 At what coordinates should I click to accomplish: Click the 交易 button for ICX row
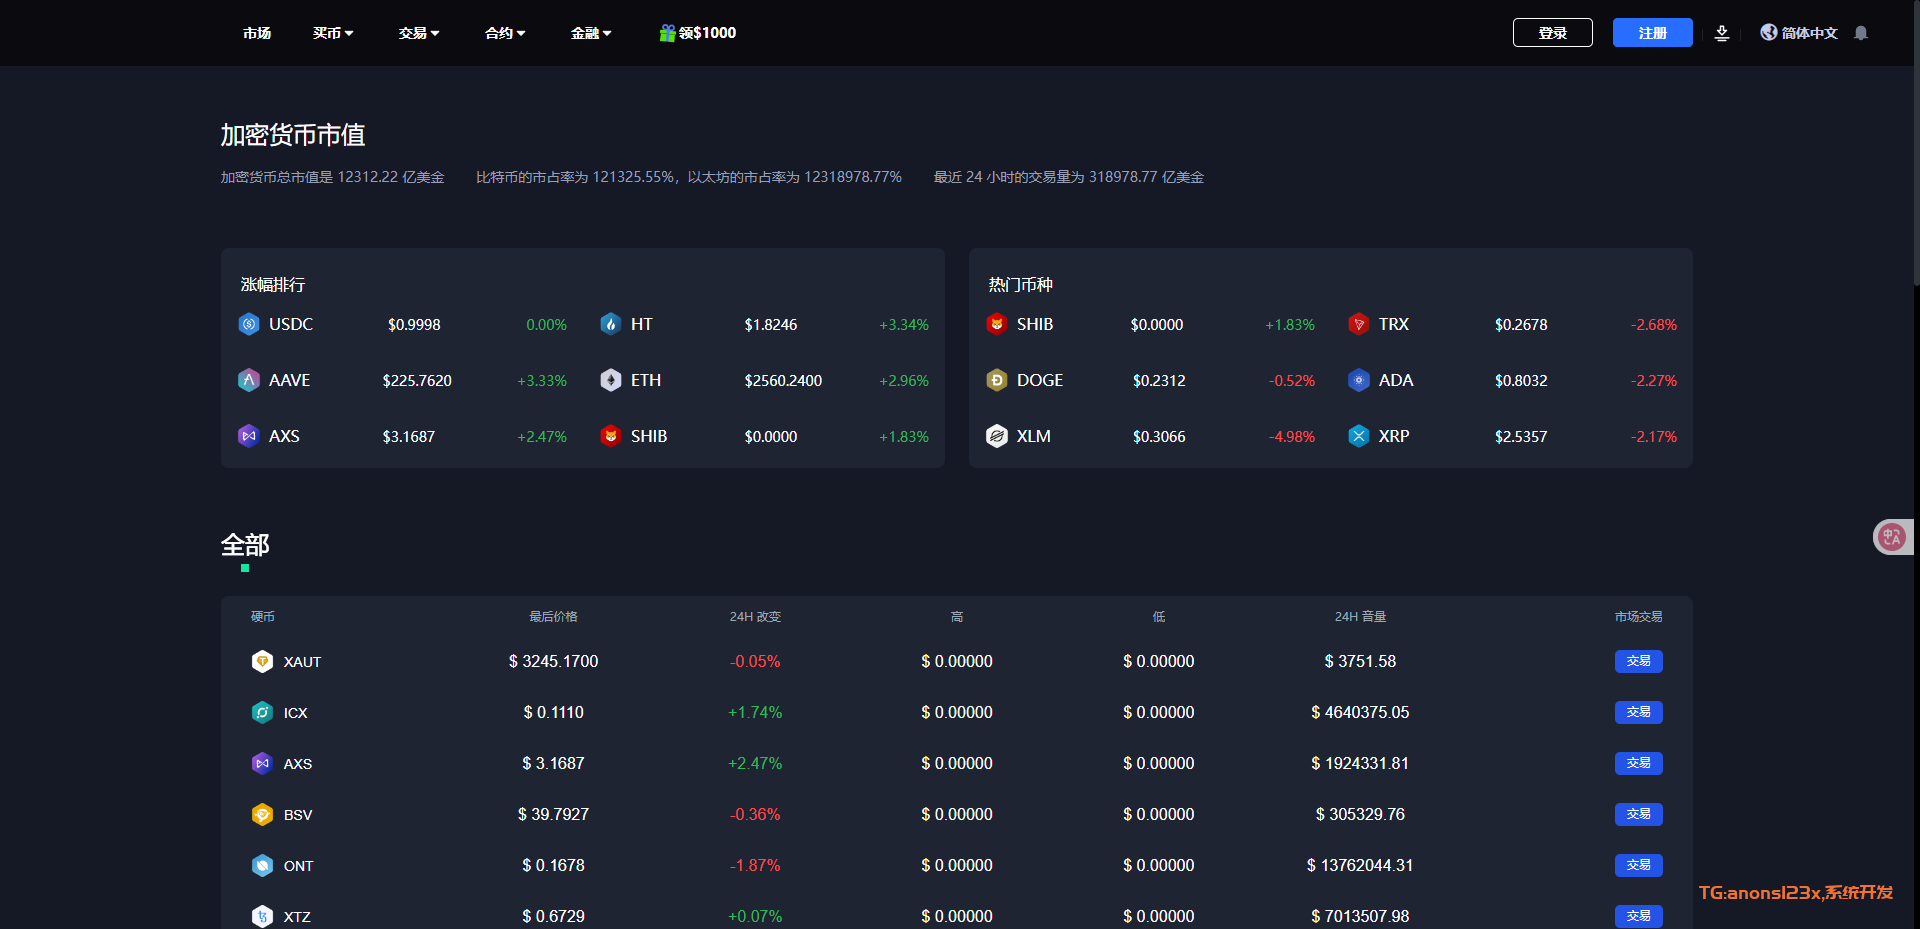[x=1638, y=712]
